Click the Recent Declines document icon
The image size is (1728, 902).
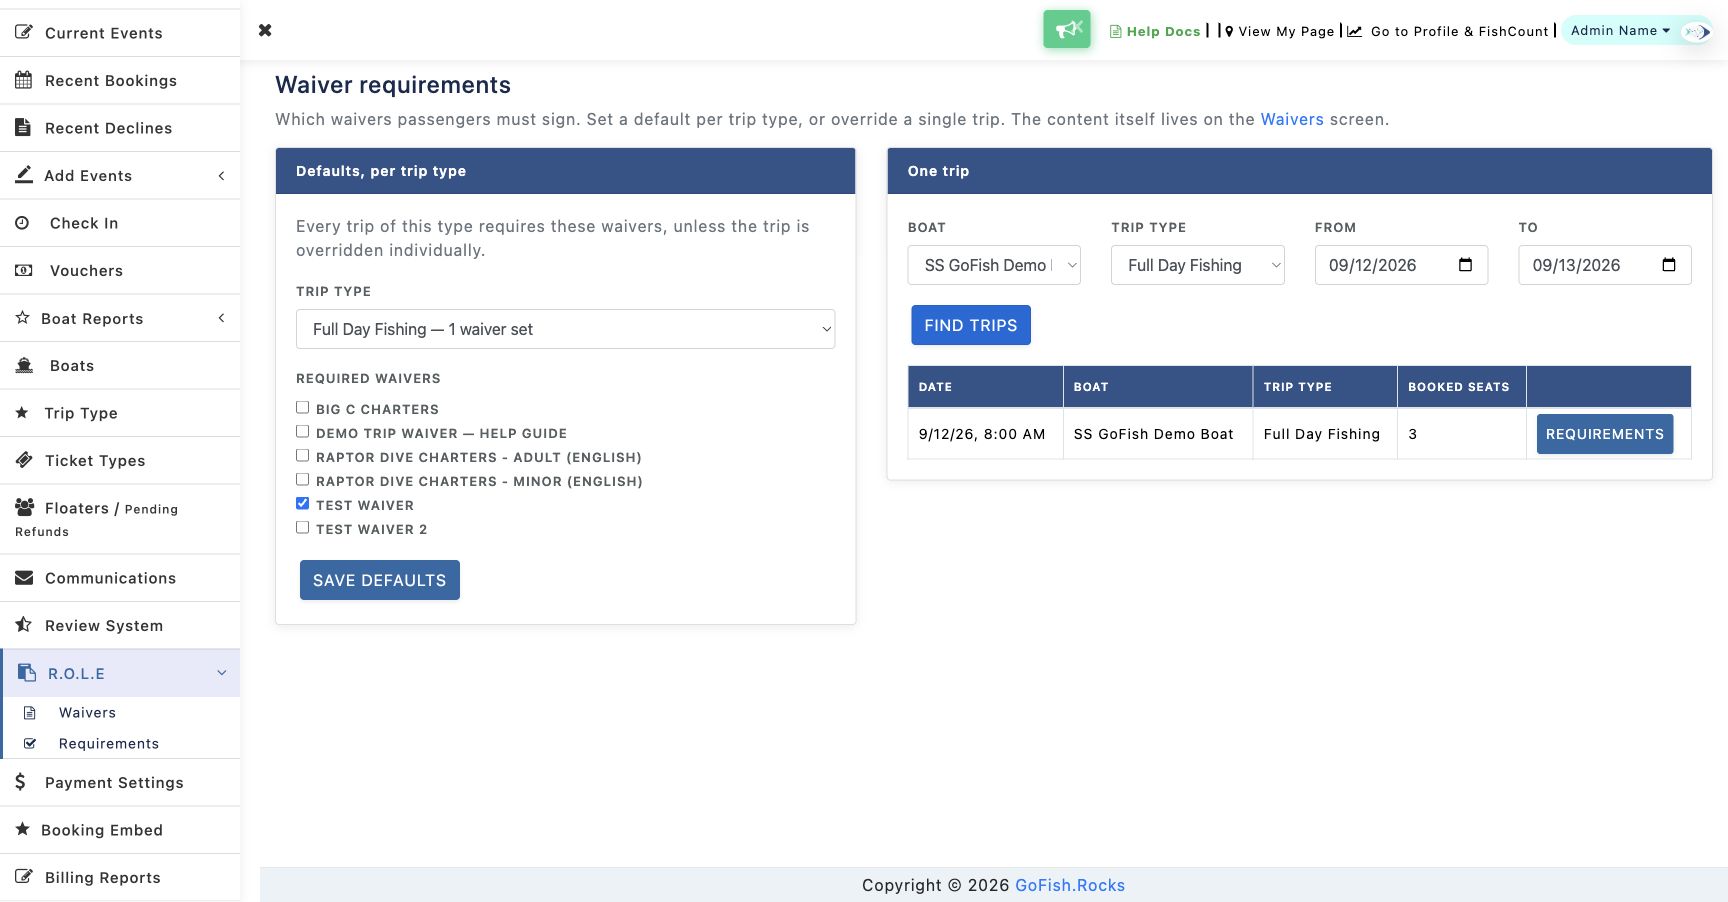click(x=23, y=127)
